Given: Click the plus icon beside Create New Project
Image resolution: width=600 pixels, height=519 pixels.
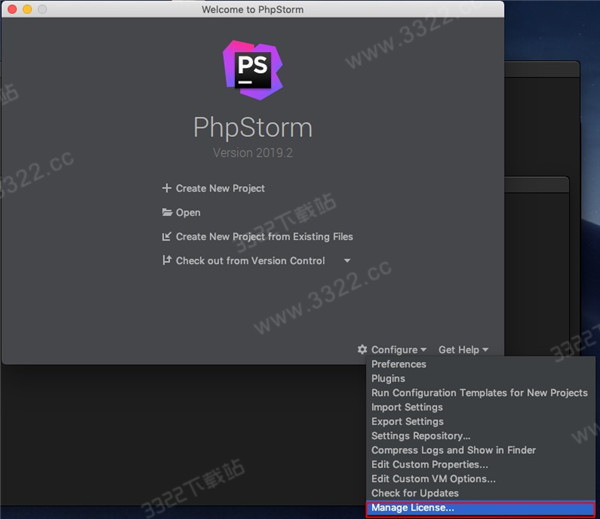Looking at the screenshot, I should click(166, 188).
